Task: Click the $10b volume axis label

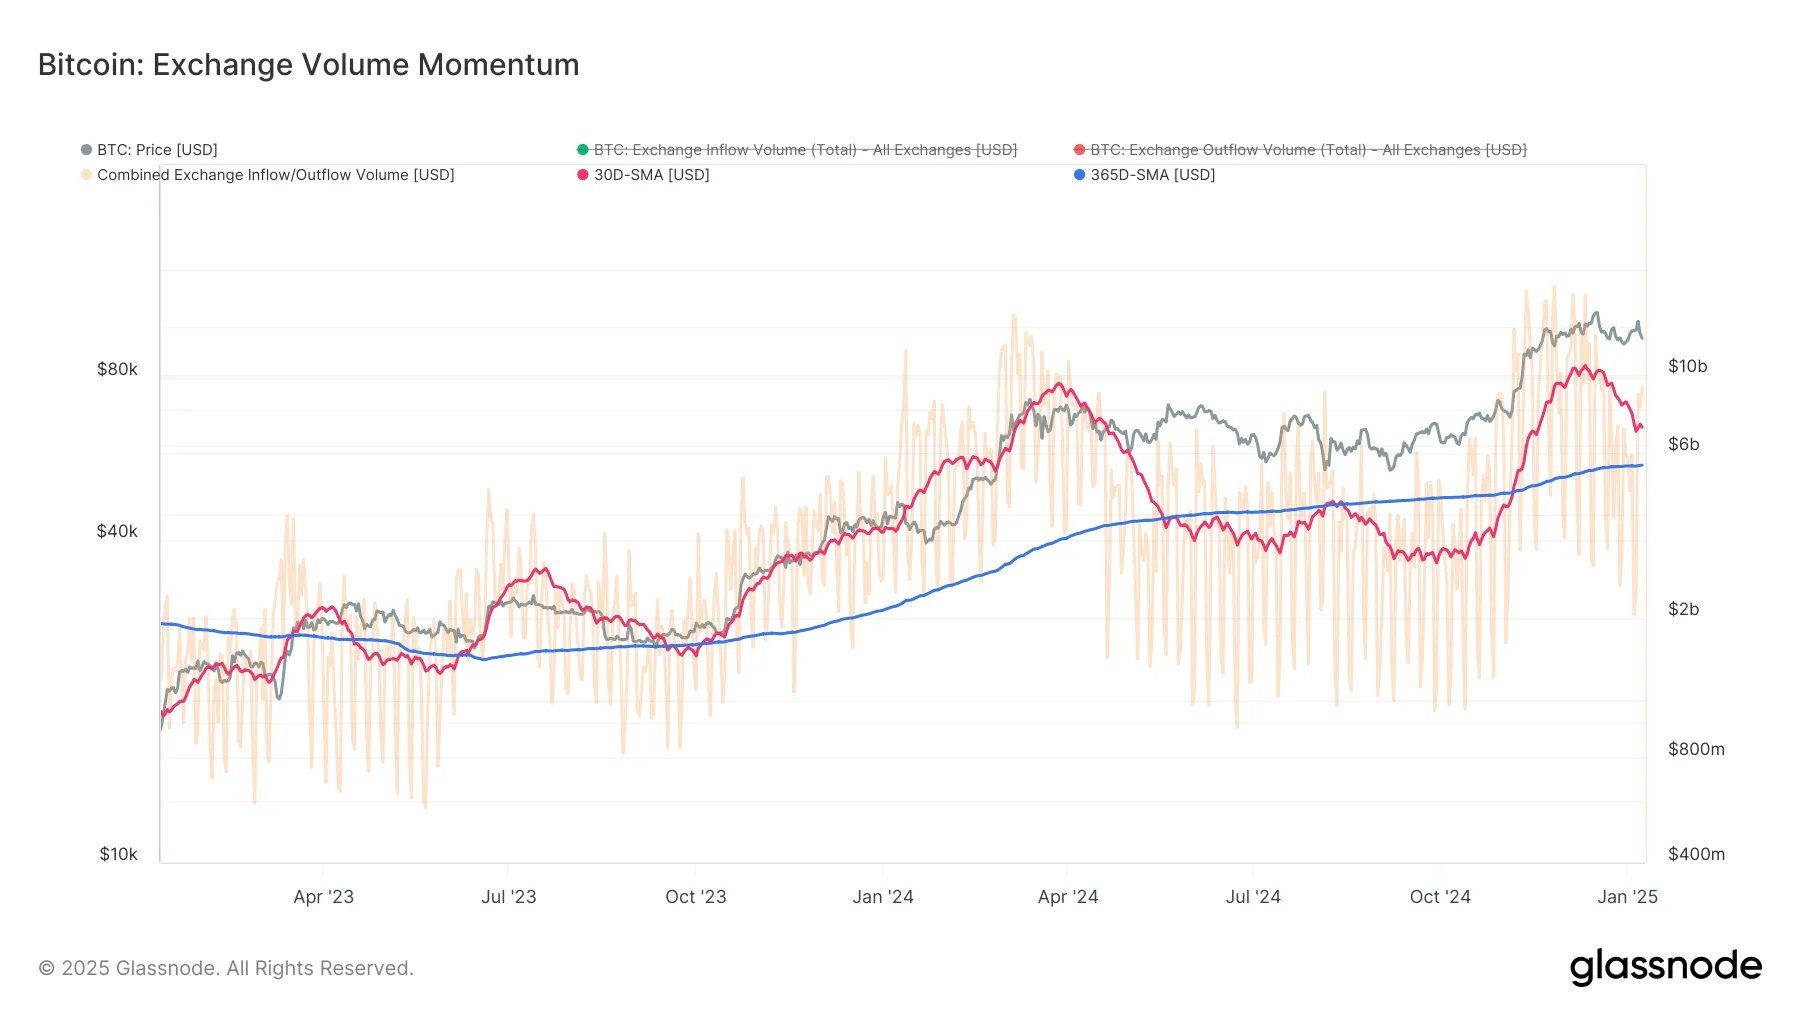Action: click(1688, 366)
